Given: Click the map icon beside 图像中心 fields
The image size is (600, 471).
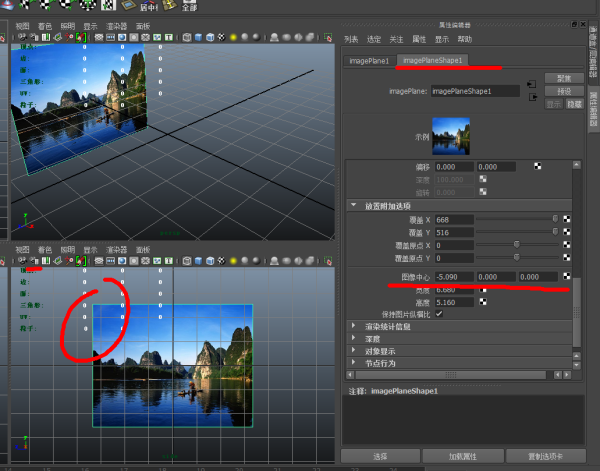Looking at the screenshot, I should tap(566, 276).
